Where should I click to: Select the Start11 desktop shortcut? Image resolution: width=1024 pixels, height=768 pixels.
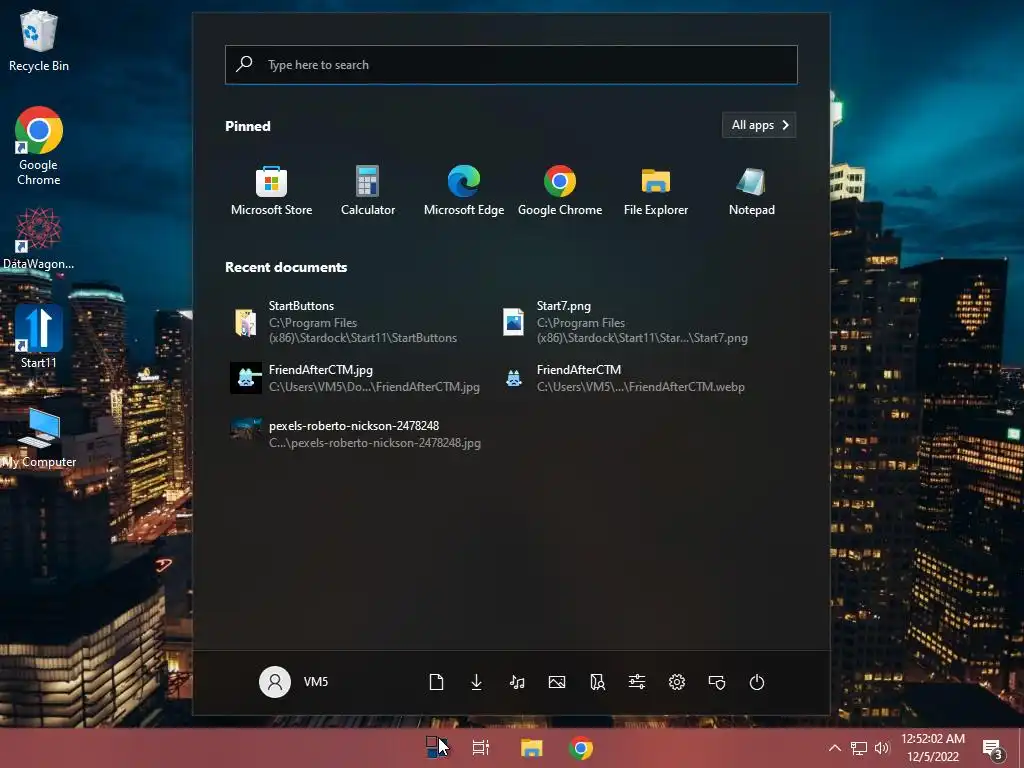tap(39, 337)
